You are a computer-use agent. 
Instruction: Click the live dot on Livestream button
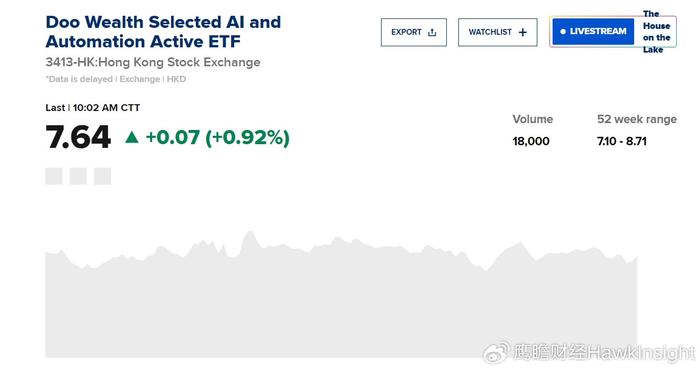coord(562,31)
